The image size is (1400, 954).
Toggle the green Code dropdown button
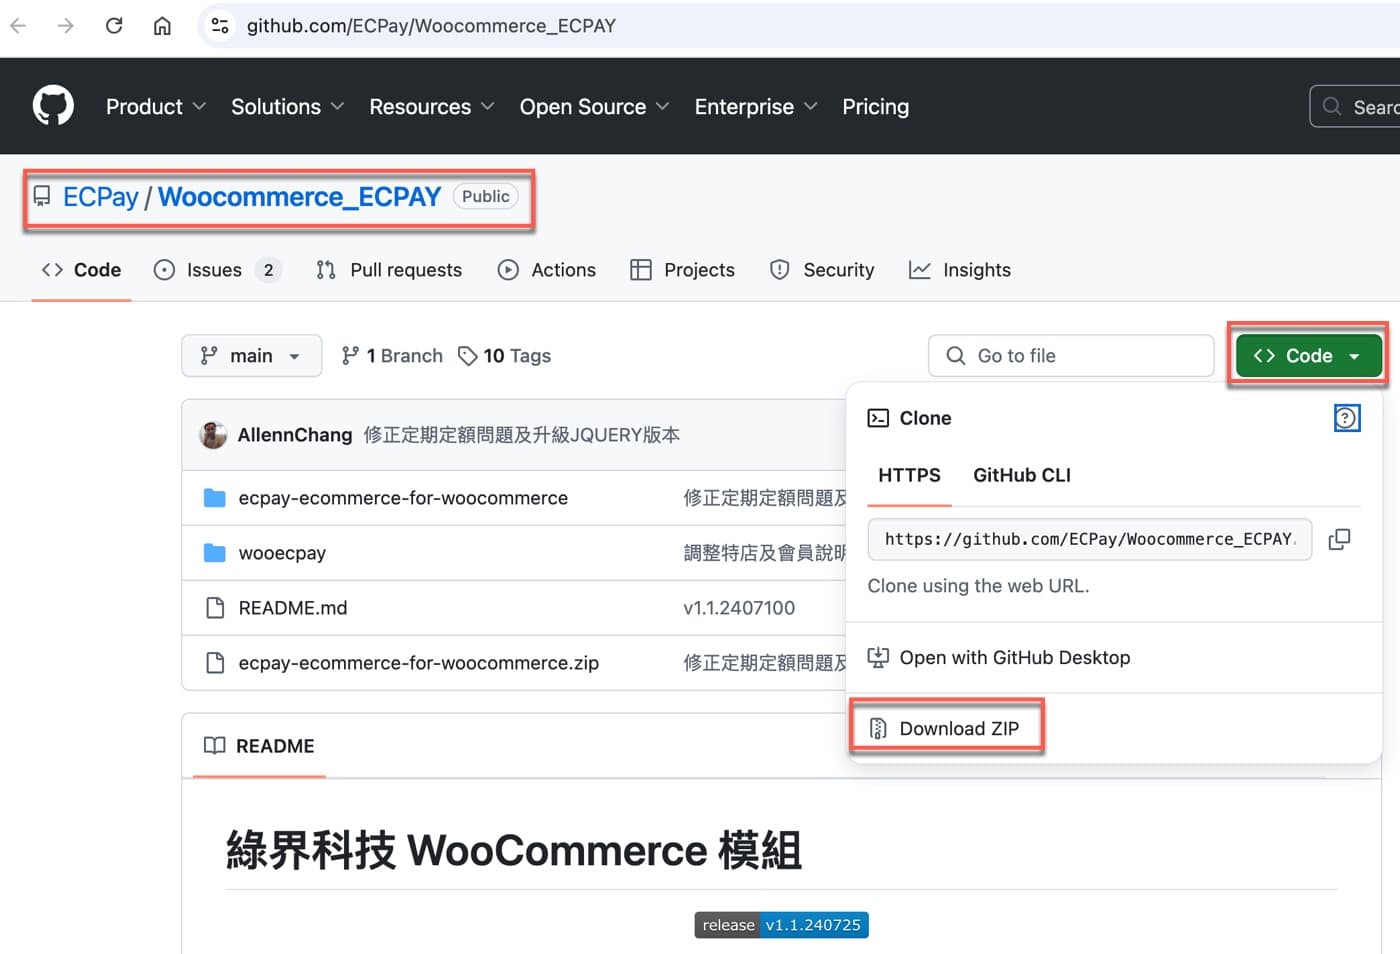pos(1308,355)
